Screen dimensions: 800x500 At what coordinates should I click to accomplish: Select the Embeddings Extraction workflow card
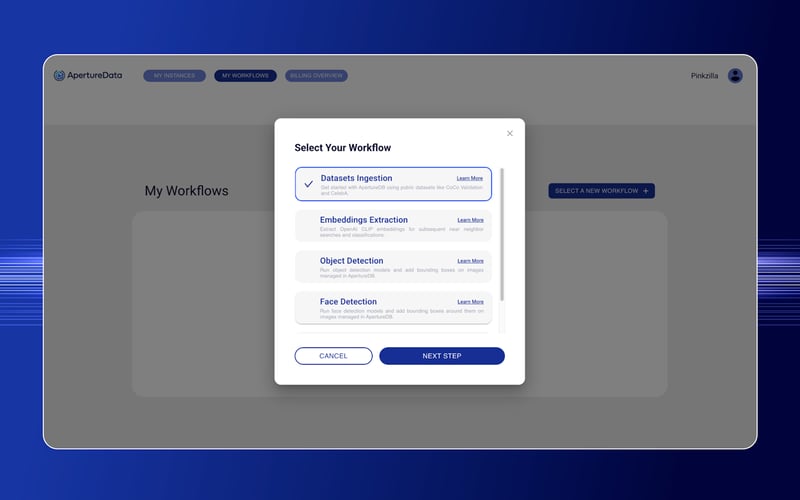coord(393,226)
